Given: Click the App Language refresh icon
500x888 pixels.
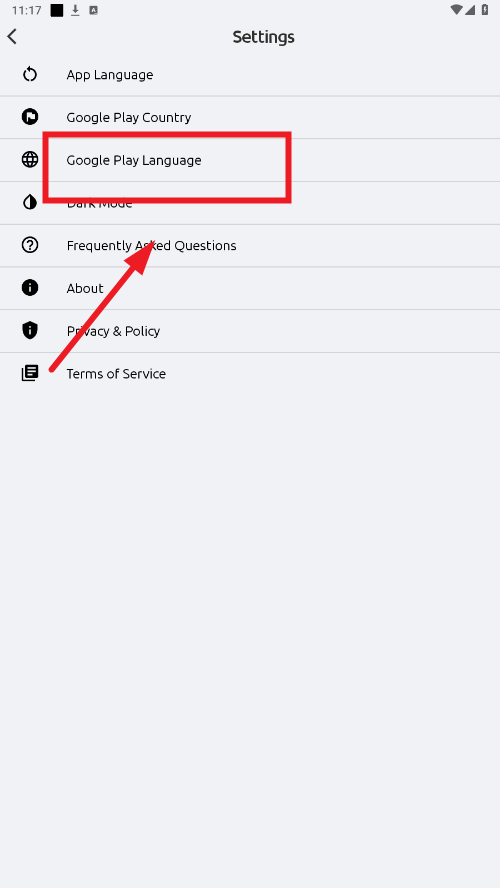Looking at the screenshot, I should tap(30, 74).
